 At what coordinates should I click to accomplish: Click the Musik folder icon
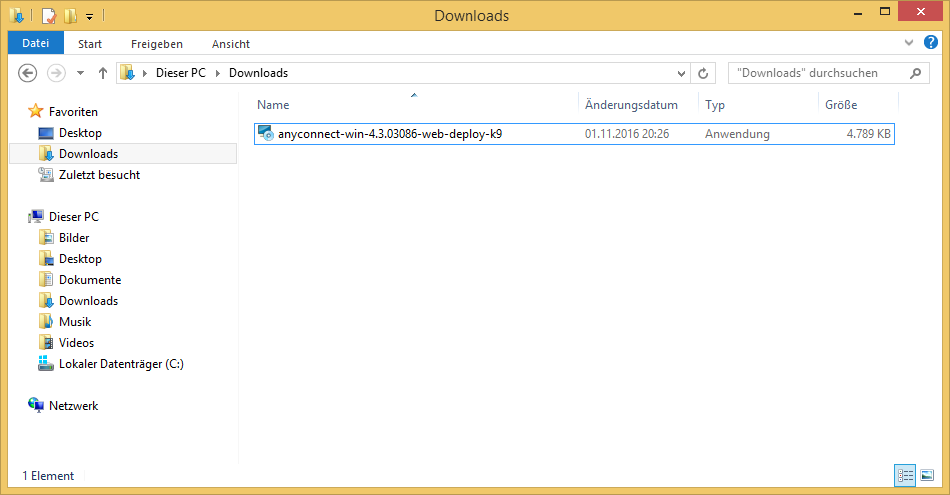[x=46, y=321]
